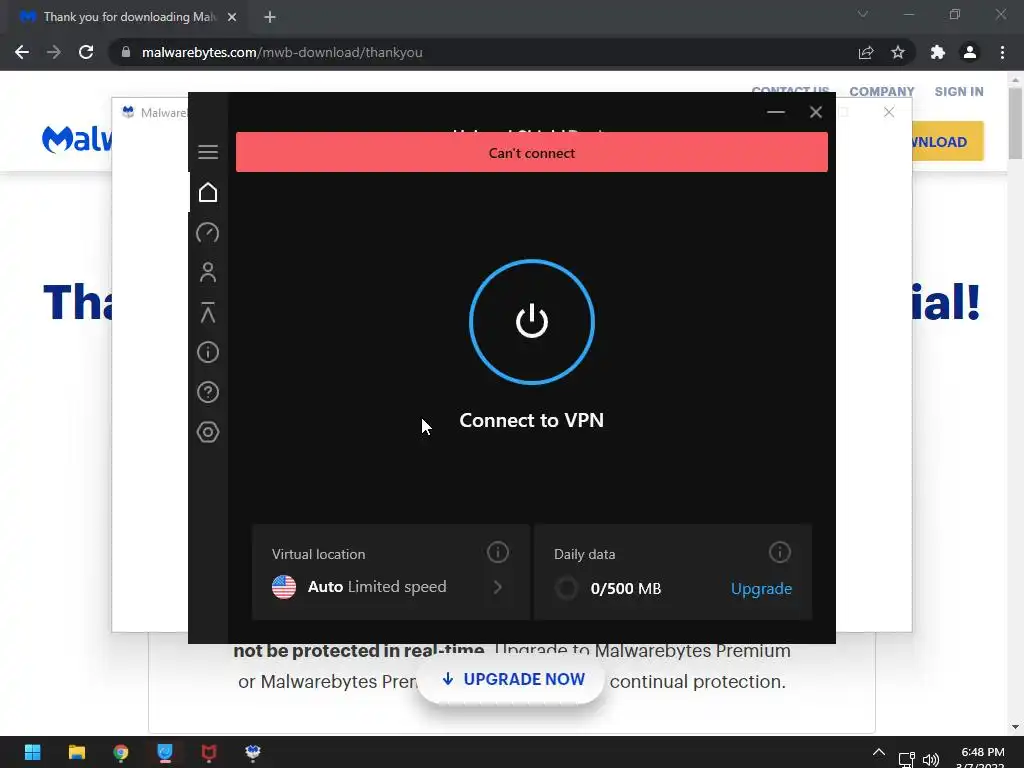Share this page icon in address bar
1024x768 pixels.
pyautogui.click(x=866, y=52)
